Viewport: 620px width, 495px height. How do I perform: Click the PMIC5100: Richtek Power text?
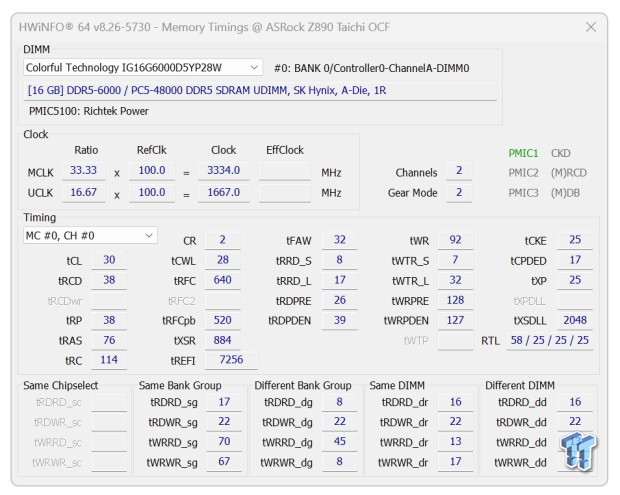coord(89,111)
